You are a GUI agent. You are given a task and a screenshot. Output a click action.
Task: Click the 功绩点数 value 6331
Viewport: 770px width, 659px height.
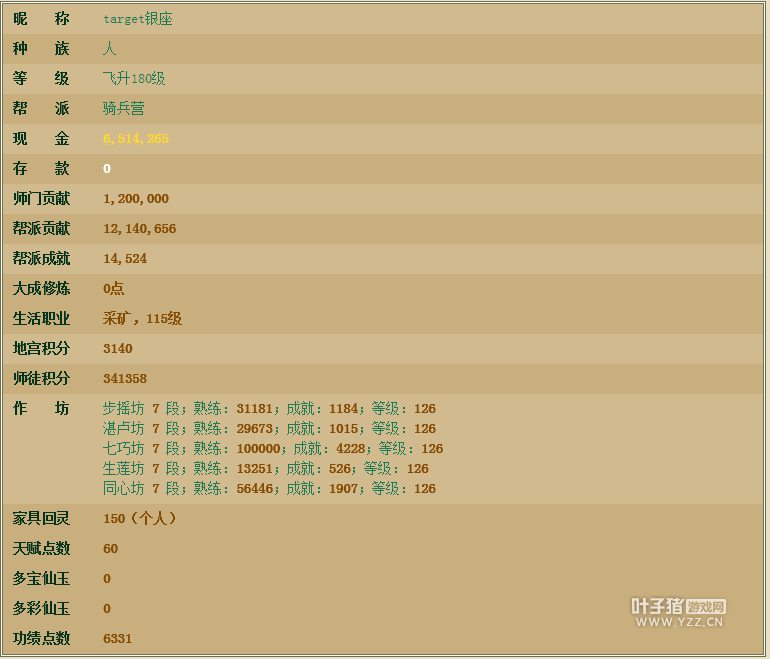click(118, 639)
